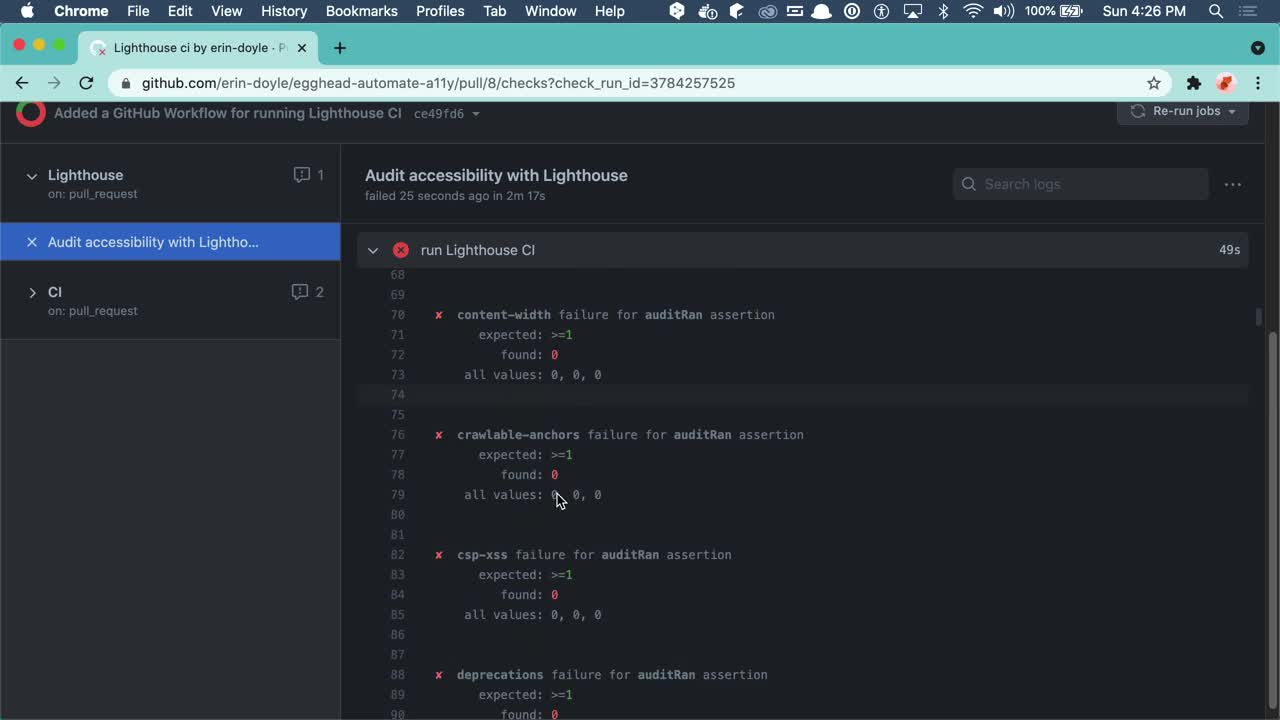Open the Chrome extensions puzzle icon

(1193, 83)
